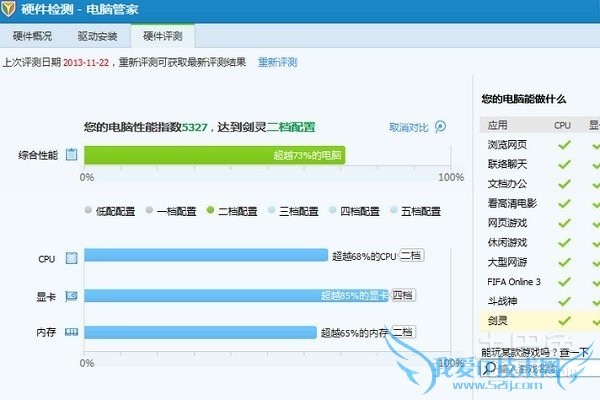Click the blue 显卡 performance bar
The height and width of the screenshot is (400, 600).
pyautogui.click(x=236, y=296)
